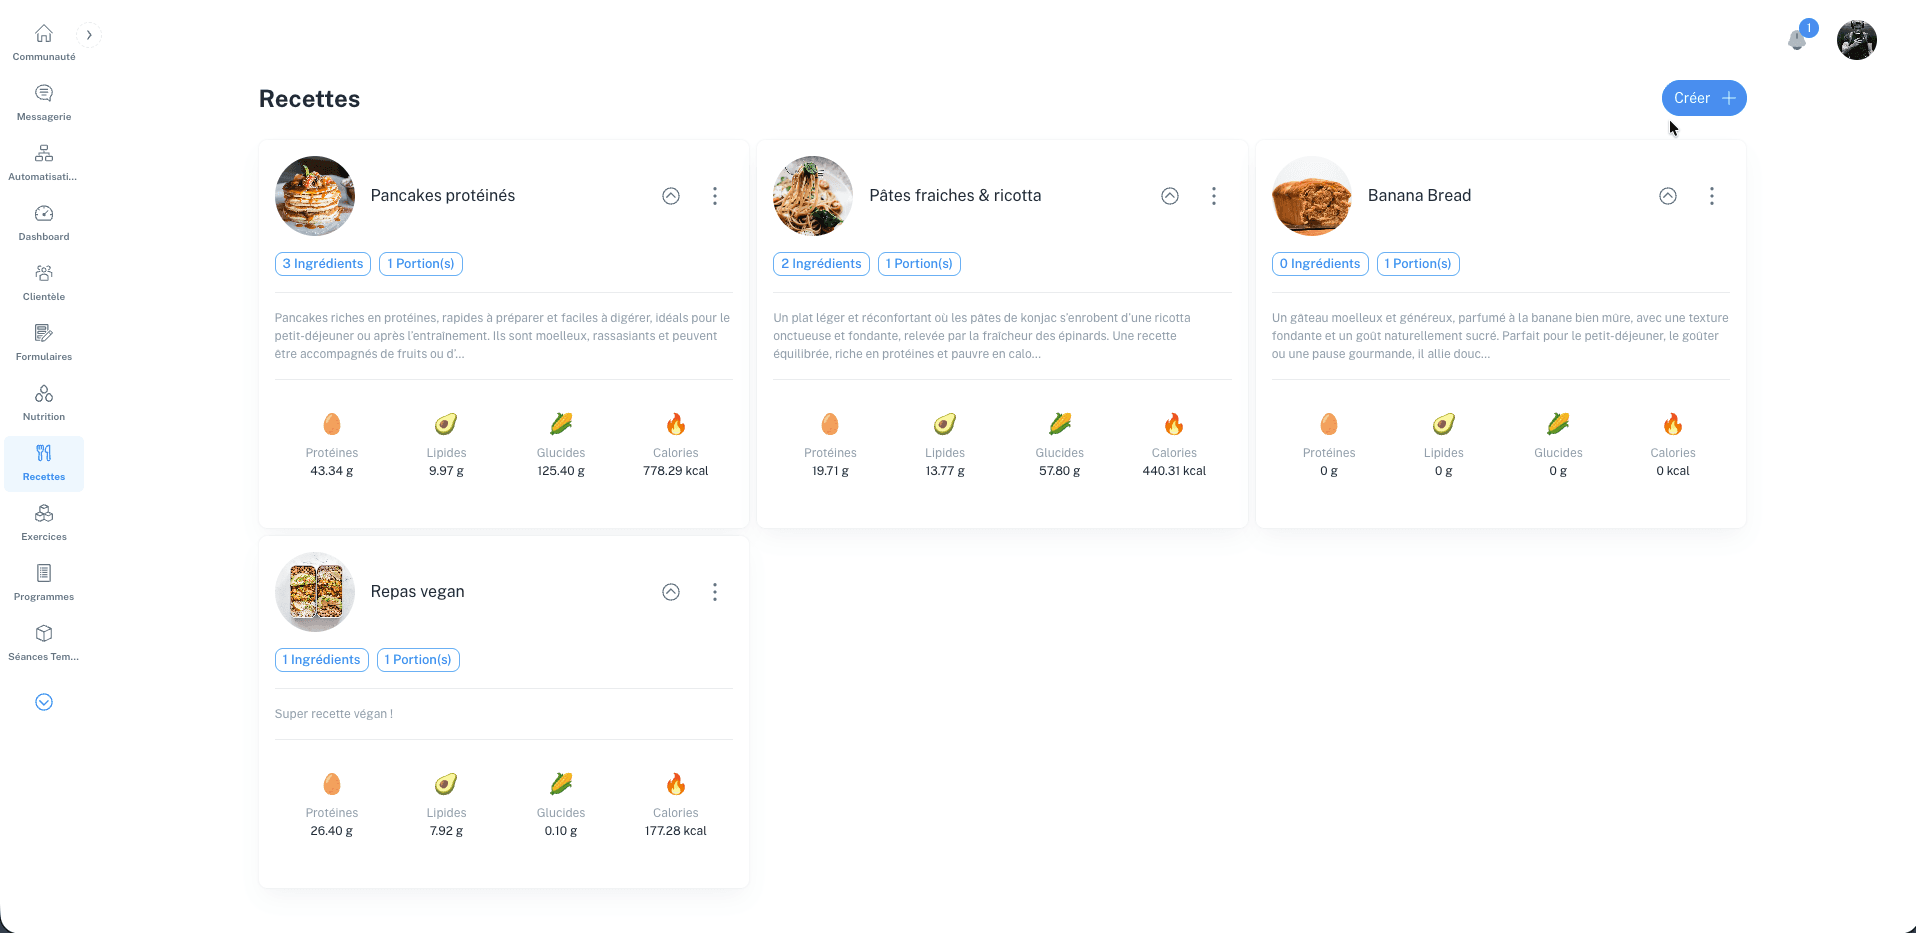This screenshot has width=1916, height=933.
Task: Open the notifications bell
Action: pyautogui.click(x=1797, y=40)
